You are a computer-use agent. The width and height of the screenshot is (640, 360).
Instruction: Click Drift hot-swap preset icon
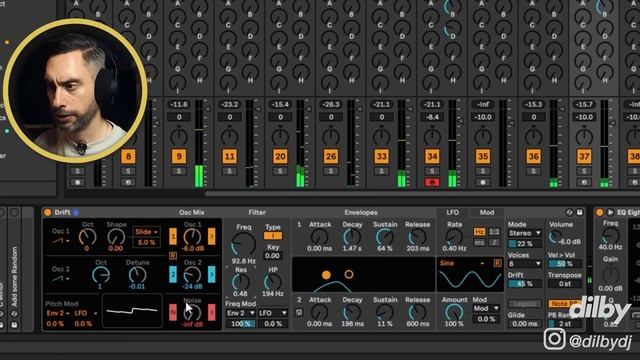[x=569, y=212]
